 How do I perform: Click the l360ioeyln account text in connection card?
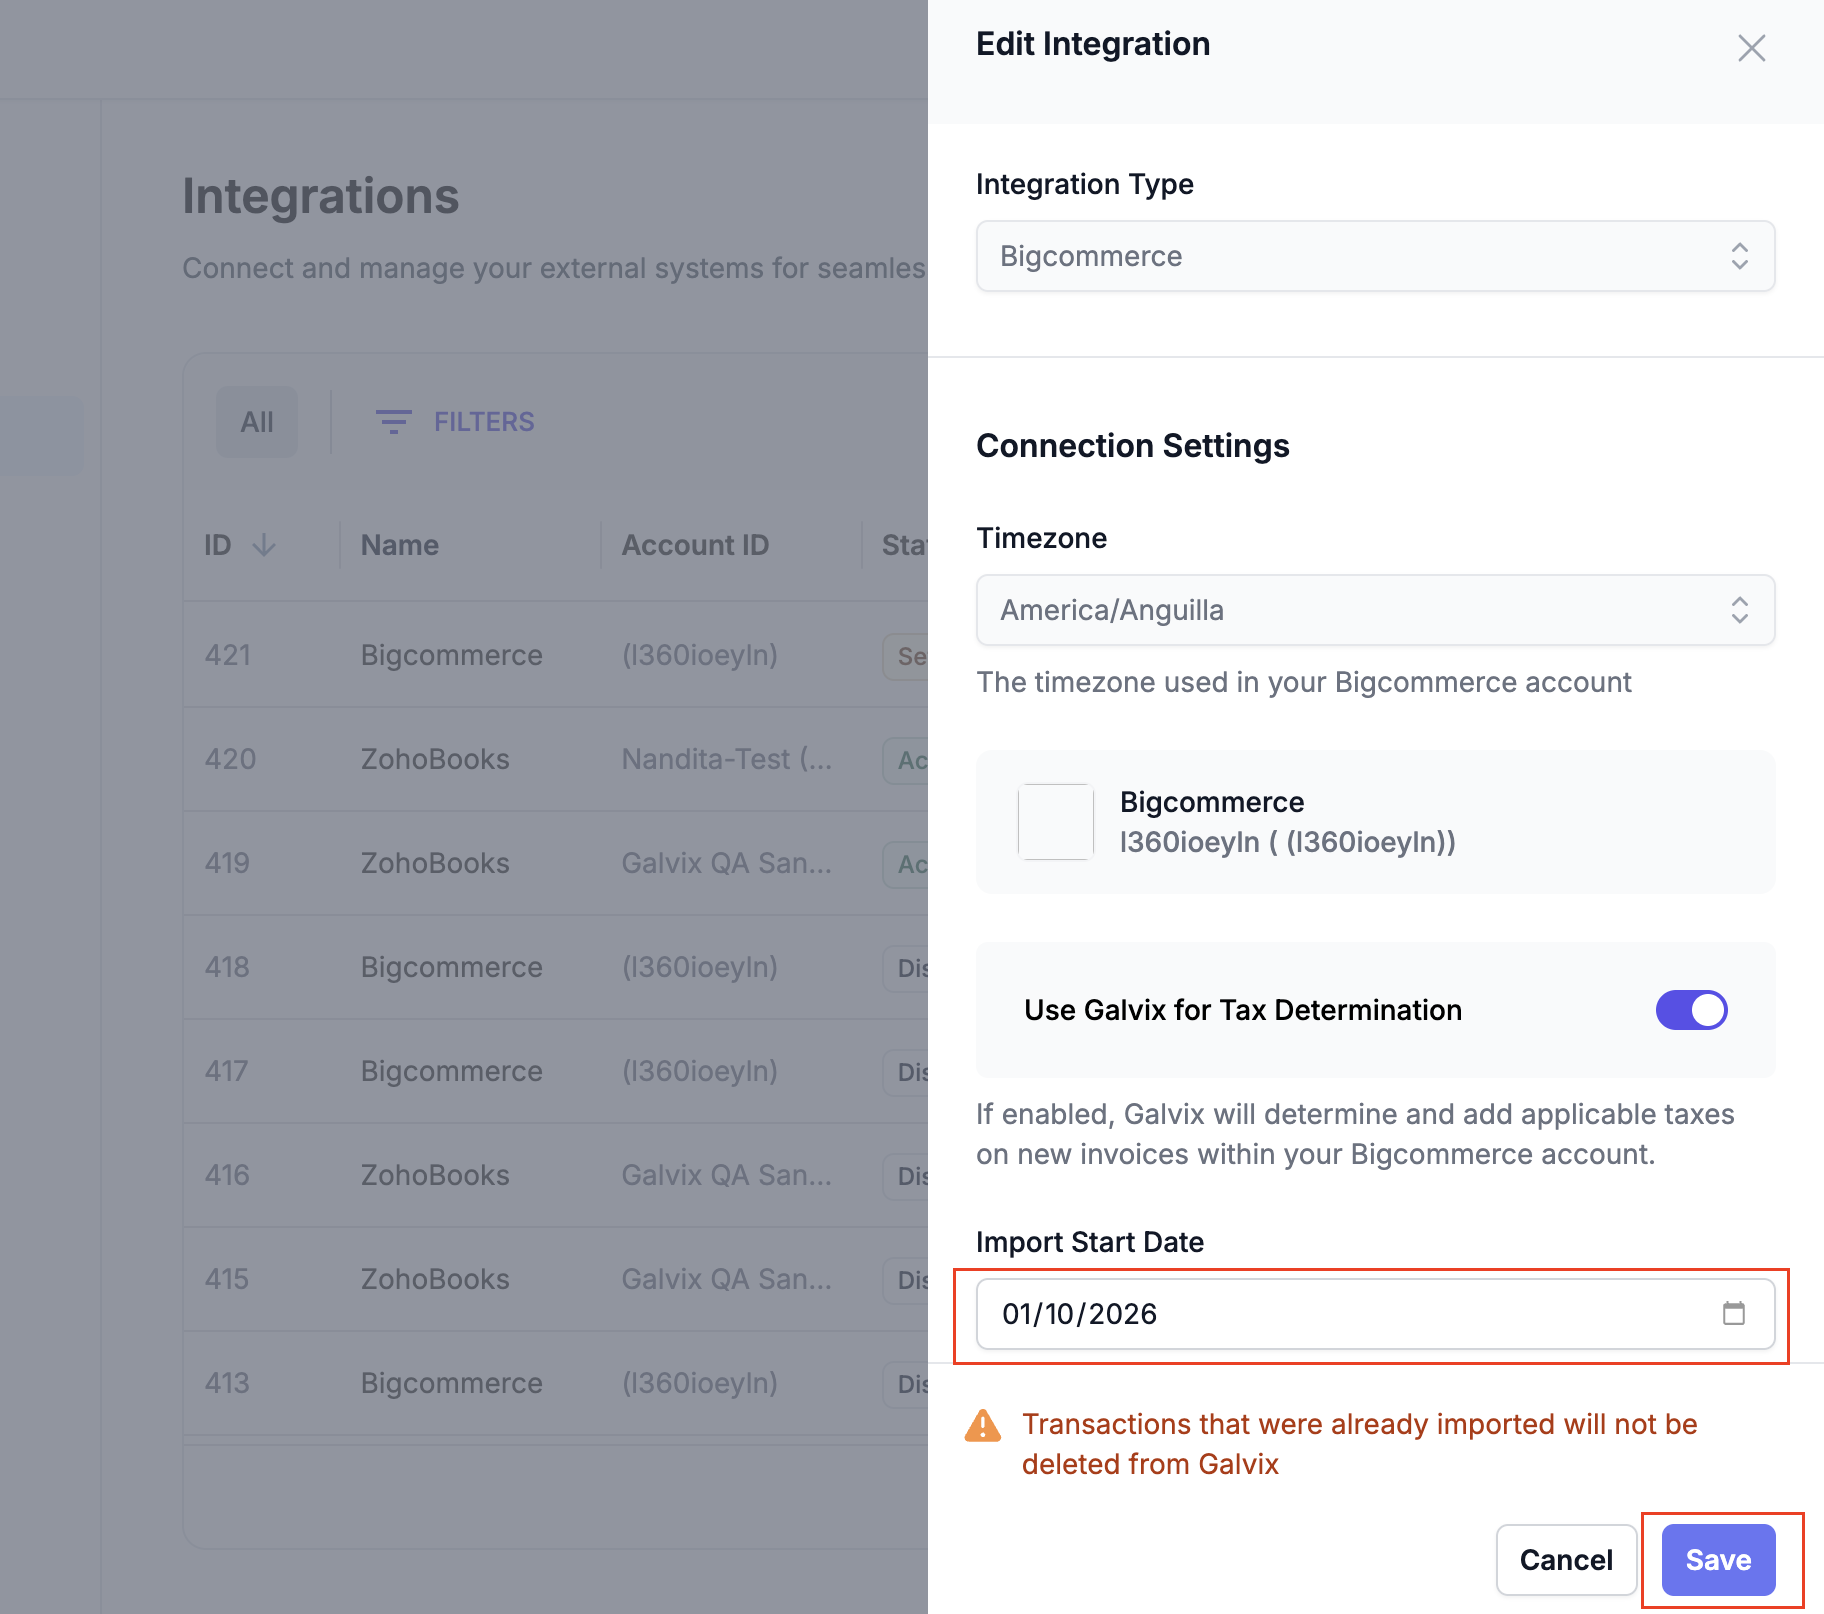pos(1288,842)
